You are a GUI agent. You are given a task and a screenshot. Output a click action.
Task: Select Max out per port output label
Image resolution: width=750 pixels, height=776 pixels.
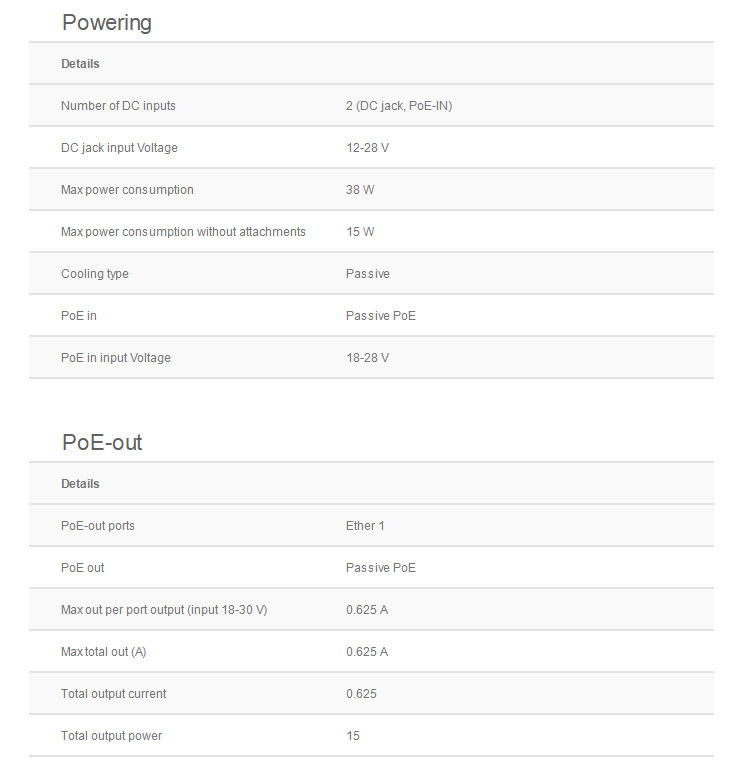pyautogui.click(x=164, y=610)
